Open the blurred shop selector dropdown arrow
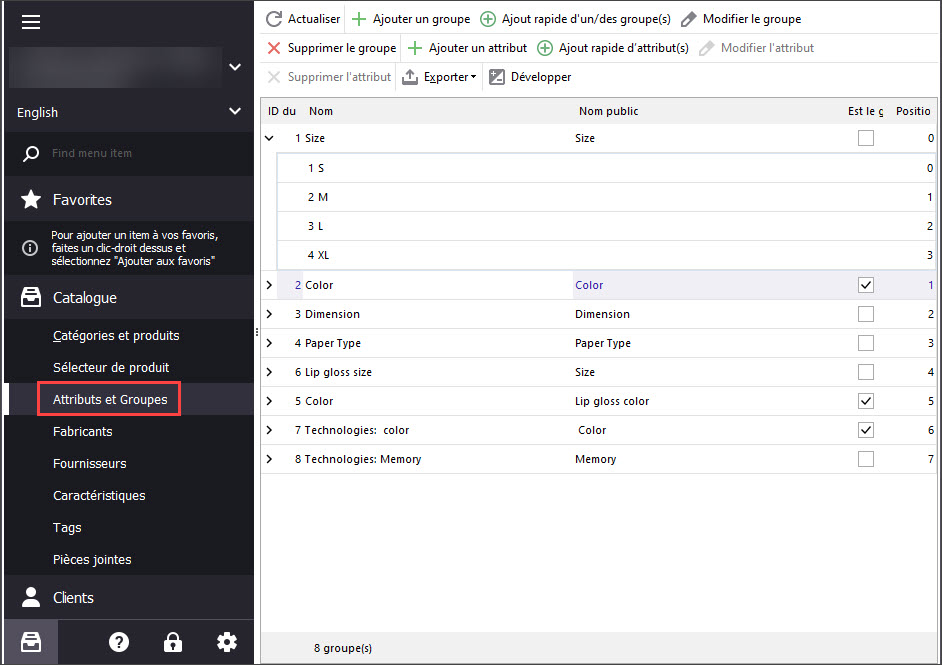Viewport: 942px width, 665px height. pyautogui.click(x=235, y=67)
